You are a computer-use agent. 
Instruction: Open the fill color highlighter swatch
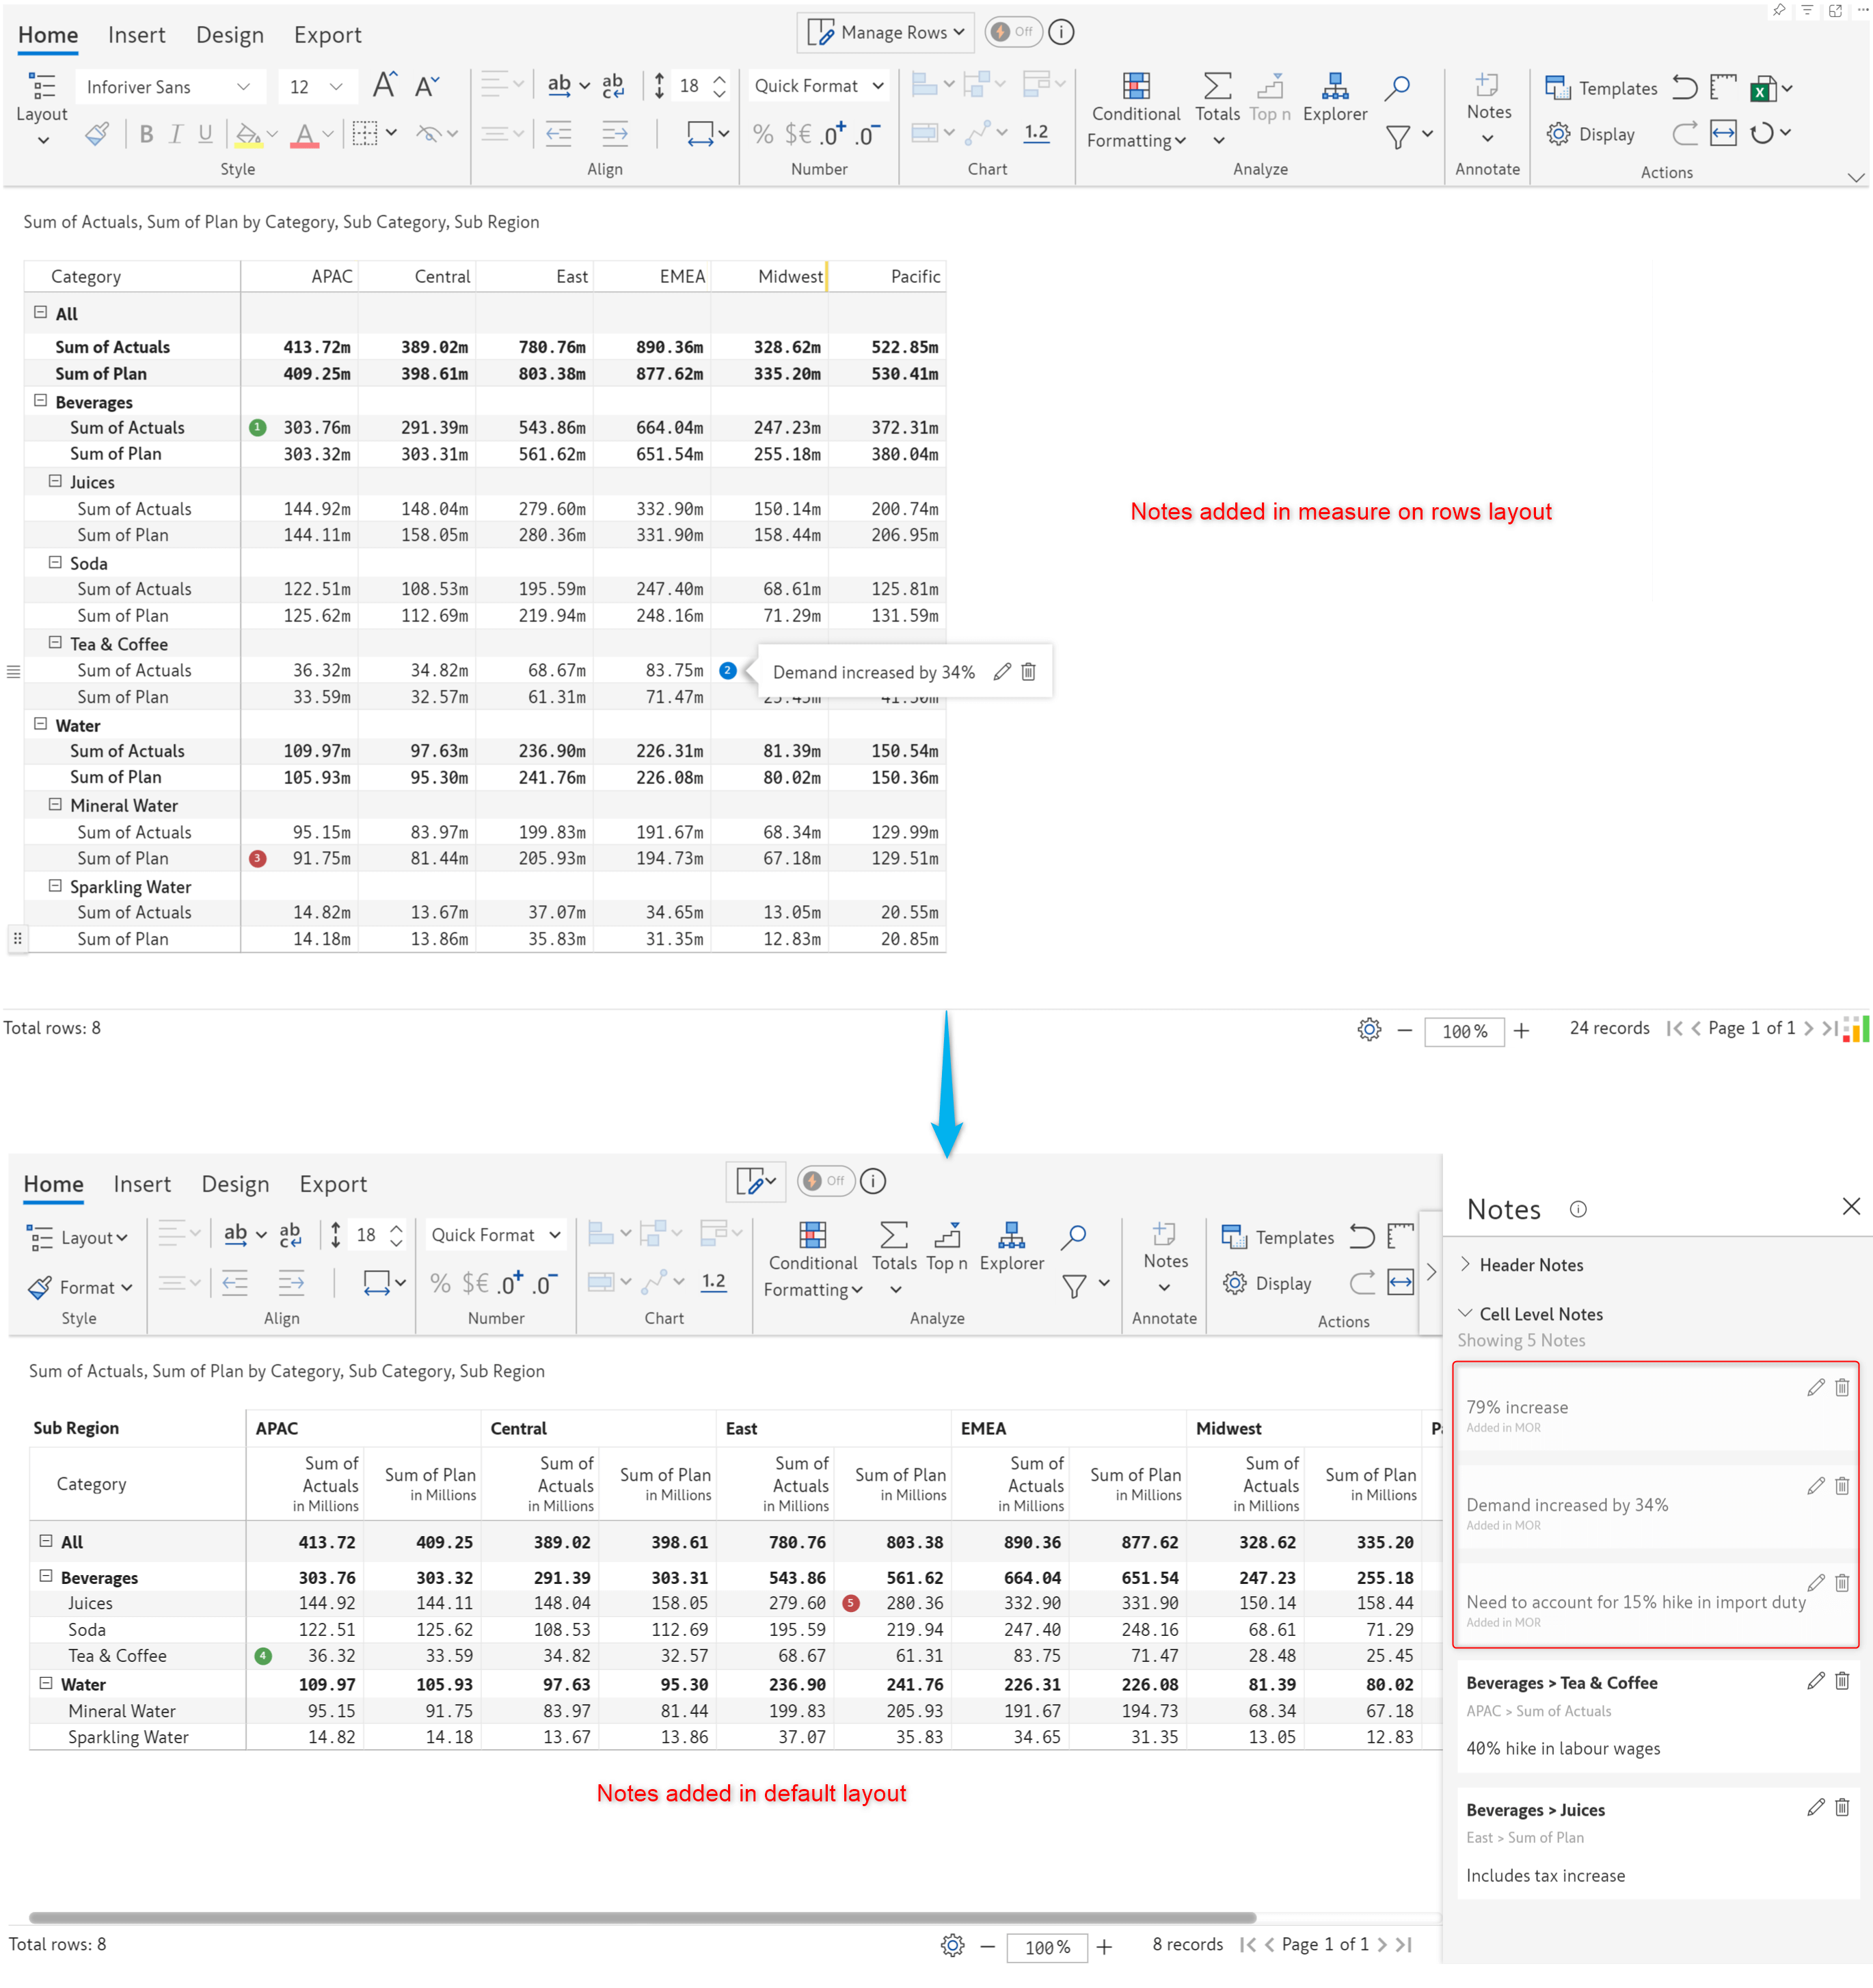coord(248,134)
